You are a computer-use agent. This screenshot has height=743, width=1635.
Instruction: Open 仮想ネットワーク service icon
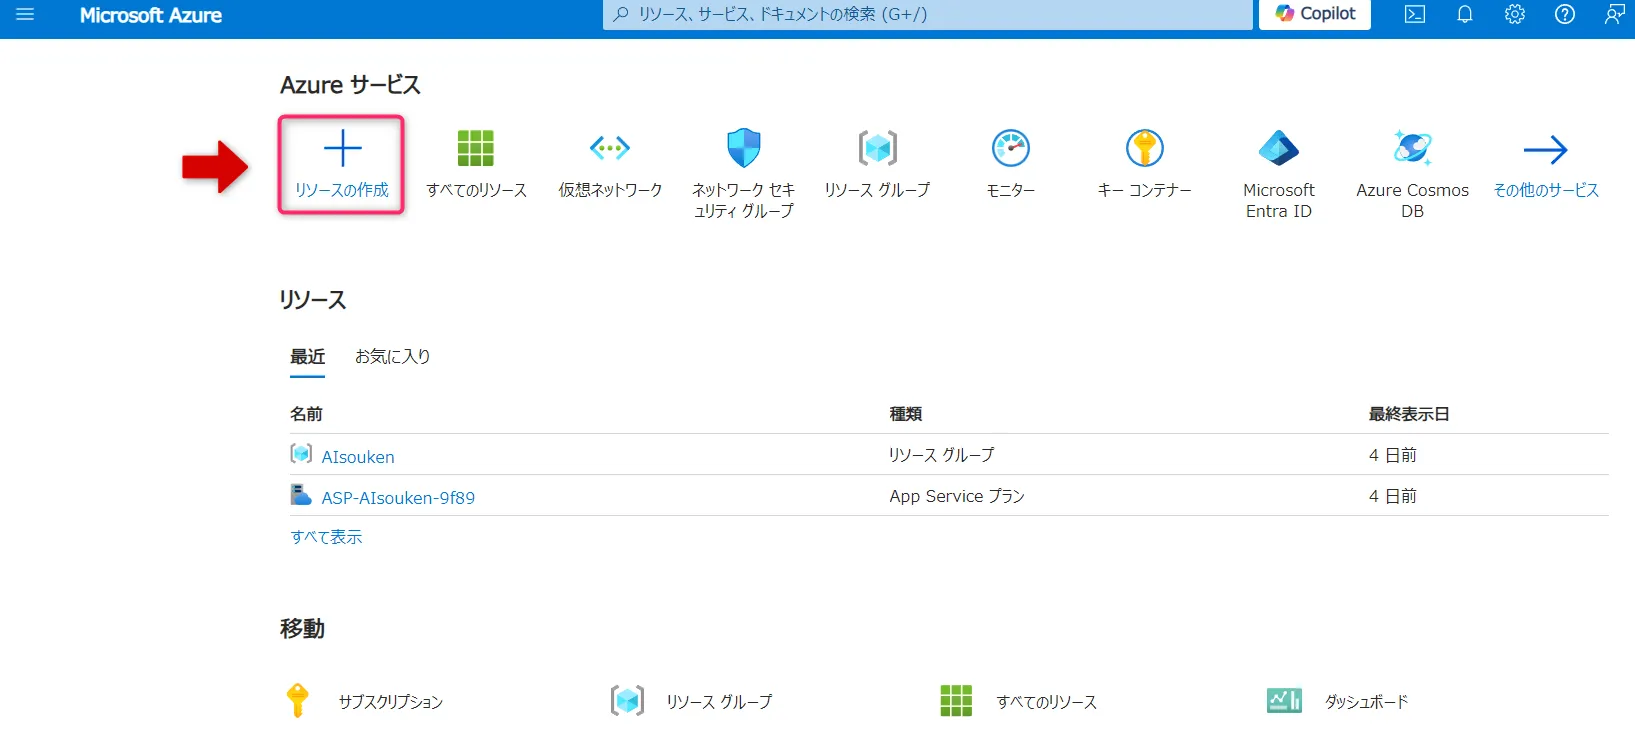click(x=610, y=148)
